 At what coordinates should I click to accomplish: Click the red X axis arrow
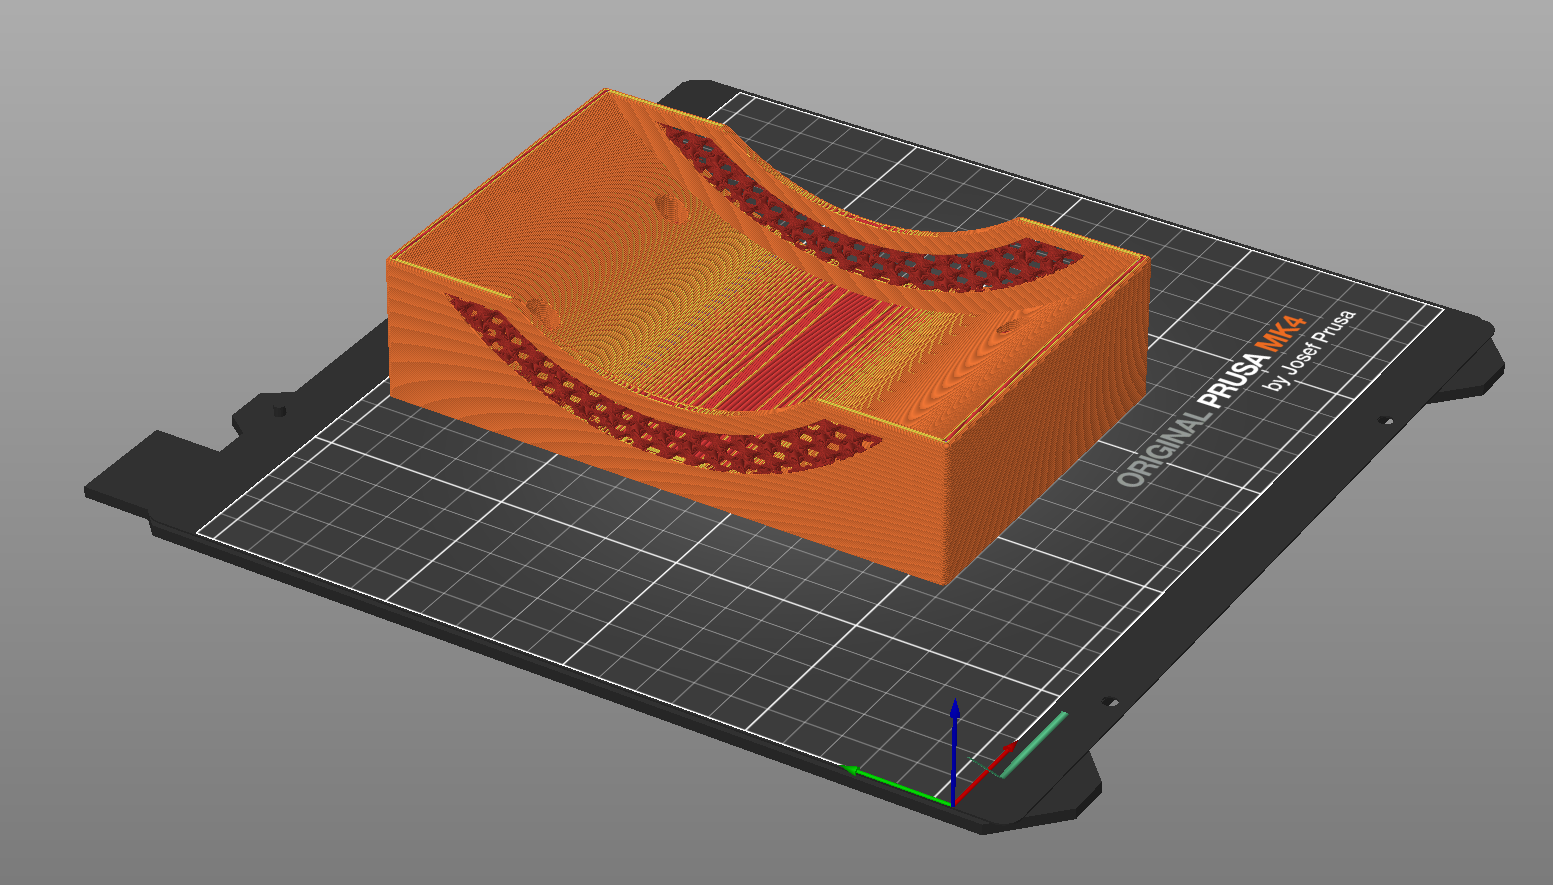coord(986,773)
